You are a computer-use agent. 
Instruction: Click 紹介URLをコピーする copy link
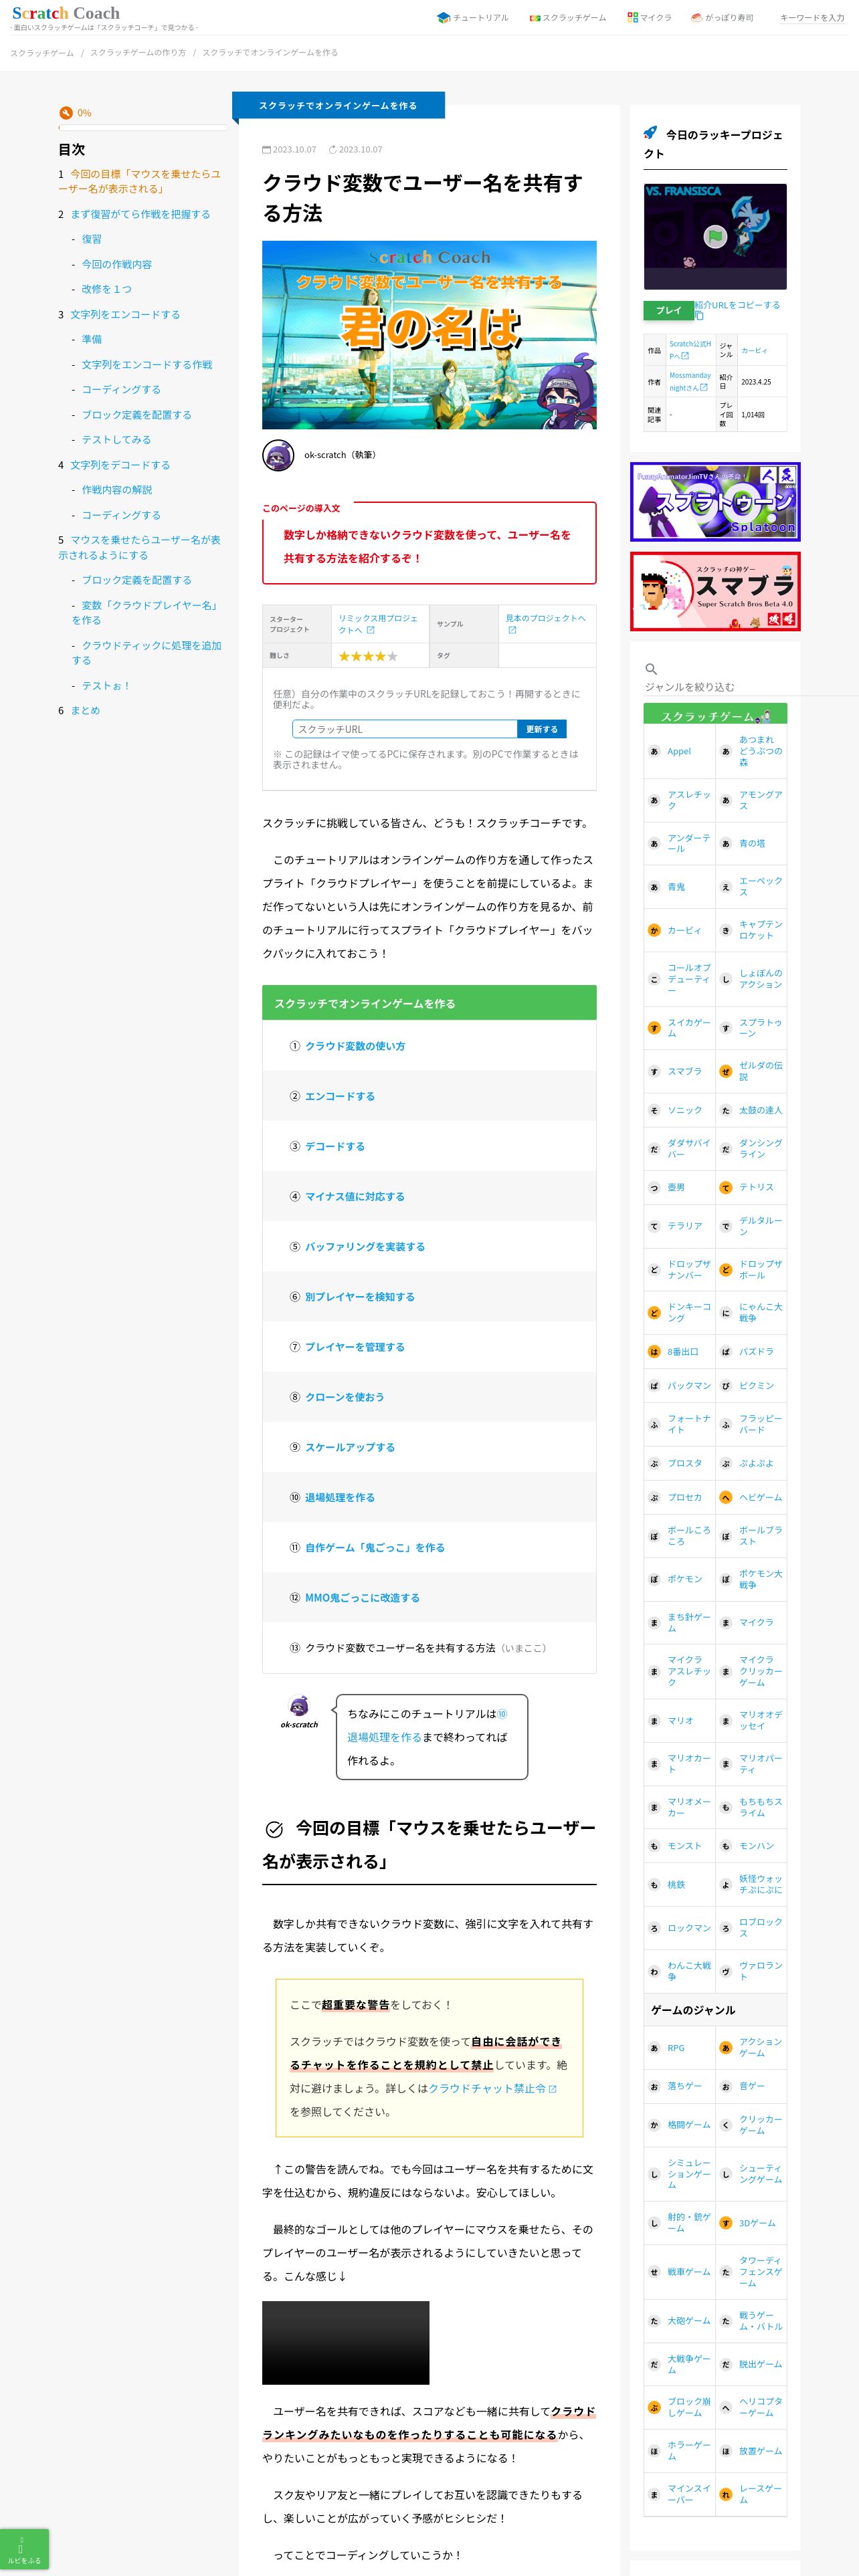(x=738, y=310)
